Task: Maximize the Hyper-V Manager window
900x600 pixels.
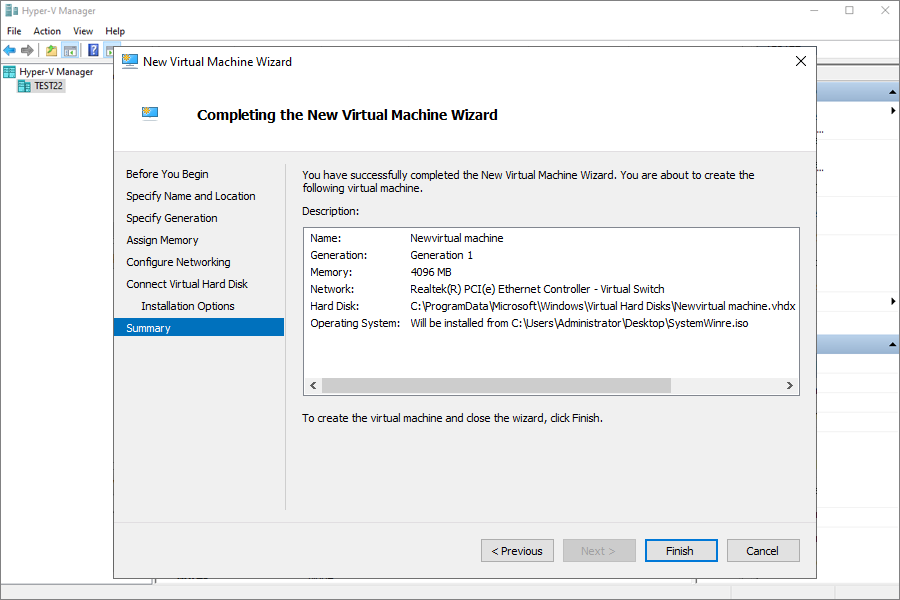Action: (x=849, y=10)
